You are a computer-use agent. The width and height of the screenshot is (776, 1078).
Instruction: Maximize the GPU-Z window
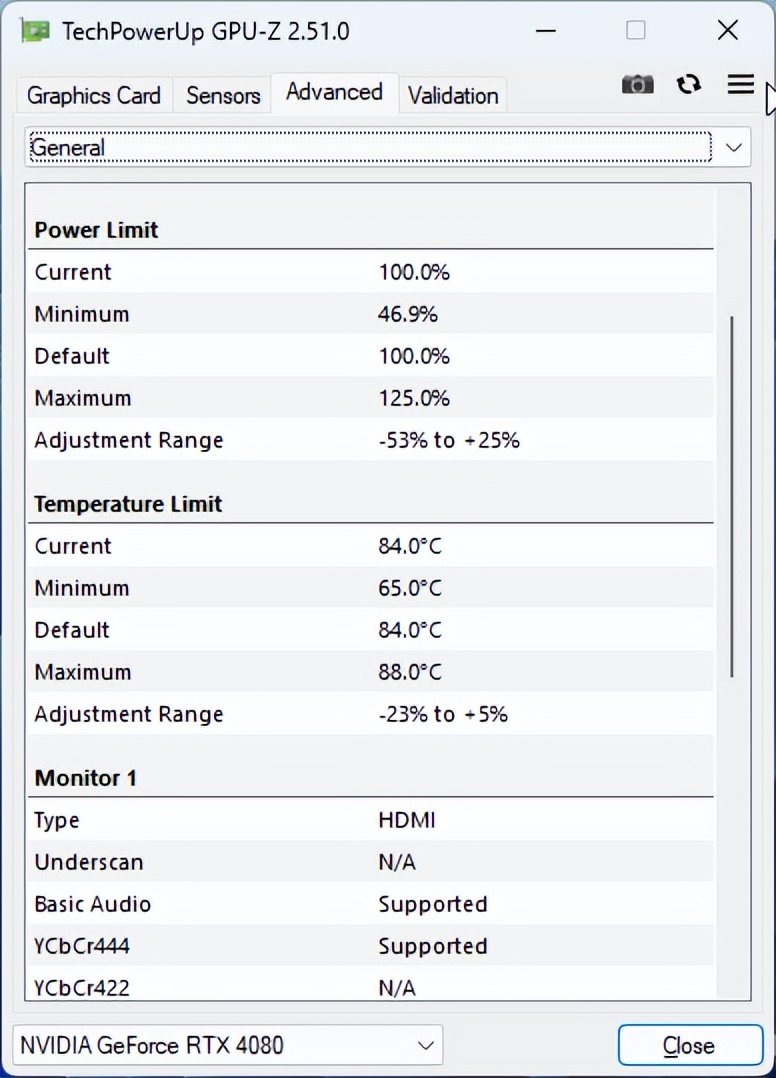[636, 31]
